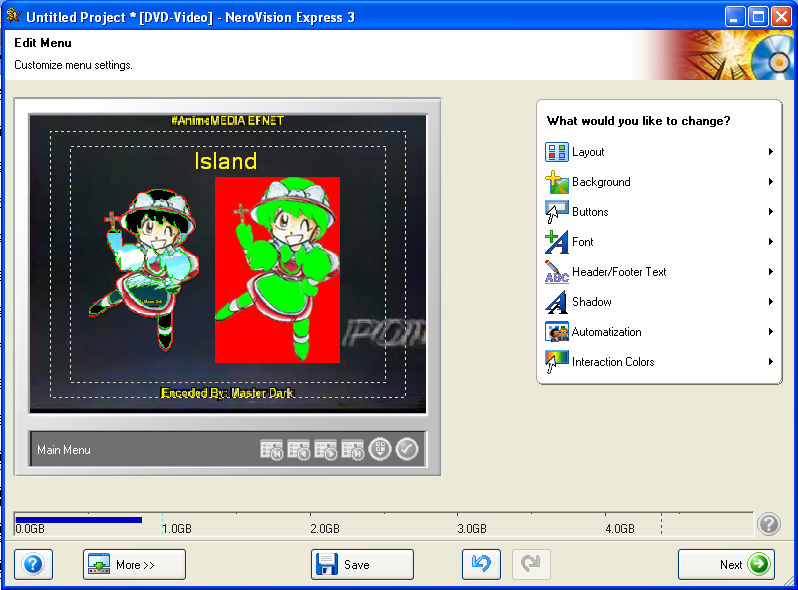
Task: Expand the Background submenu arrow
Action: (x=771, y=182)
